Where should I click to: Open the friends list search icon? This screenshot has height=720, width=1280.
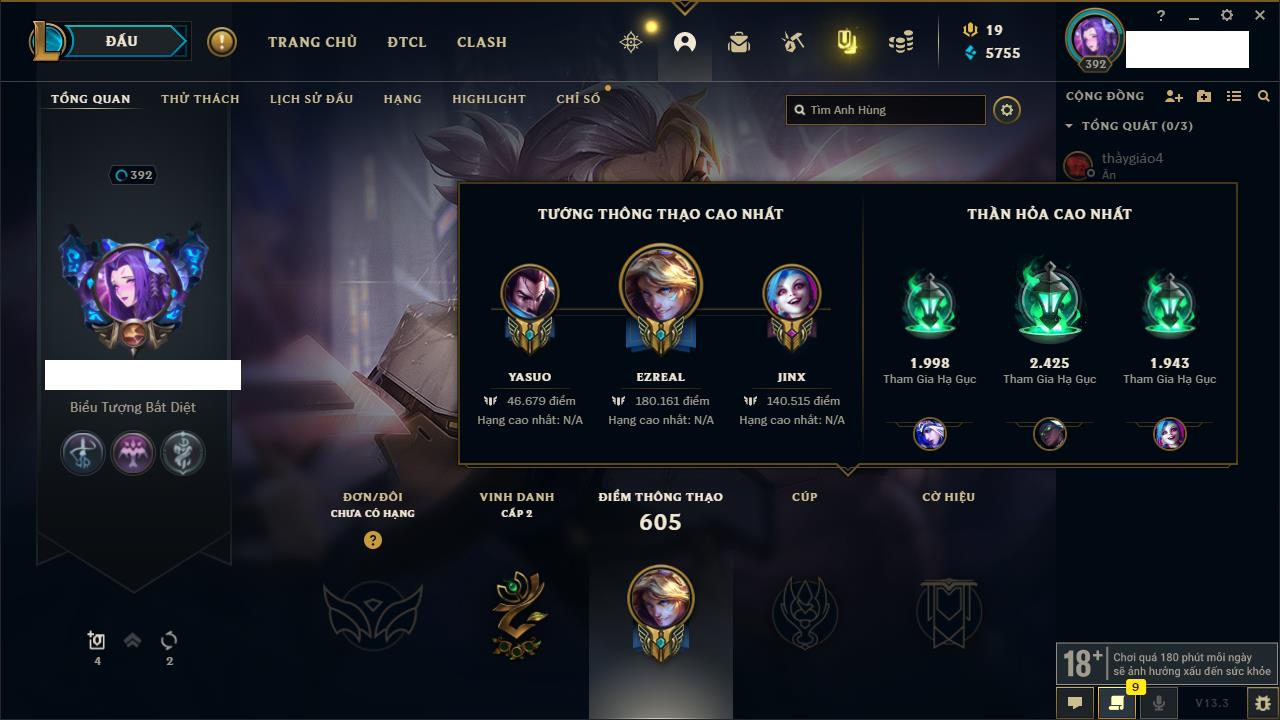(x=1264, y=96)
